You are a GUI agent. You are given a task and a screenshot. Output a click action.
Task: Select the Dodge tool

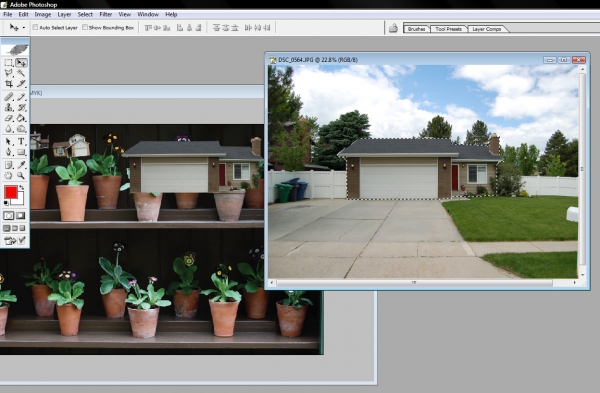tap(21, 129)
